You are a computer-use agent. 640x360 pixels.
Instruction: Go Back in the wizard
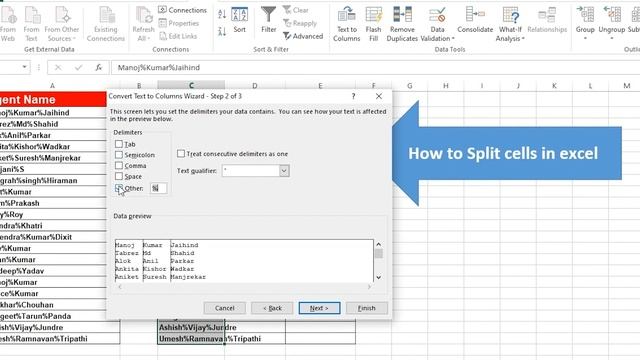[272, 308]
